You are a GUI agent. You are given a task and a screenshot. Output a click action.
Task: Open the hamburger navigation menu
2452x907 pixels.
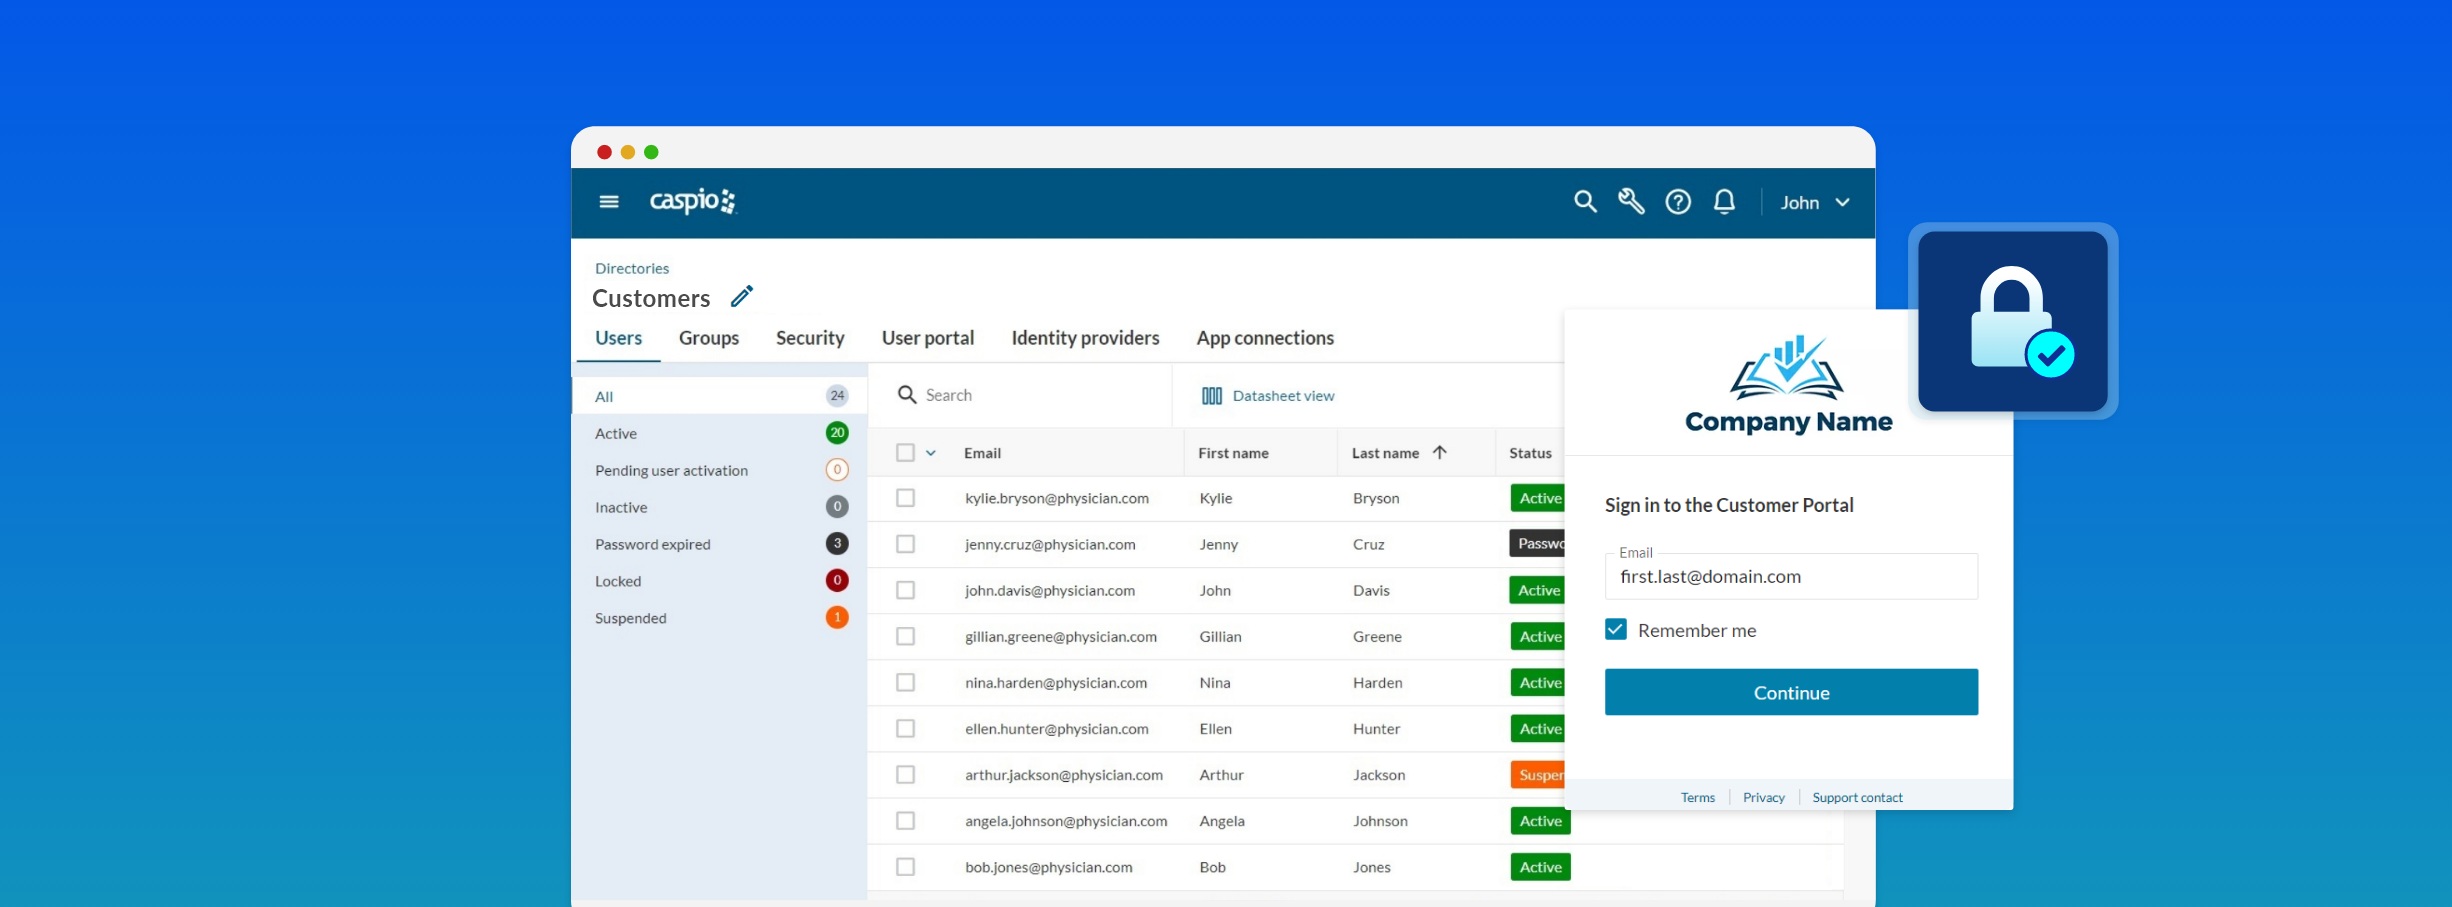click(608, 202)
